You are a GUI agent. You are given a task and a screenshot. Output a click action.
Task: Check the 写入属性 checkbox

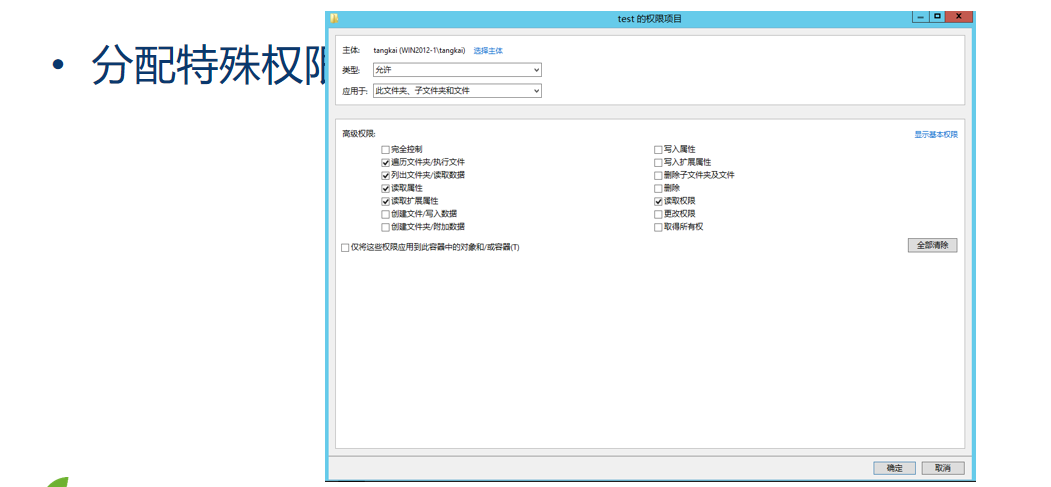pos(658,149)
